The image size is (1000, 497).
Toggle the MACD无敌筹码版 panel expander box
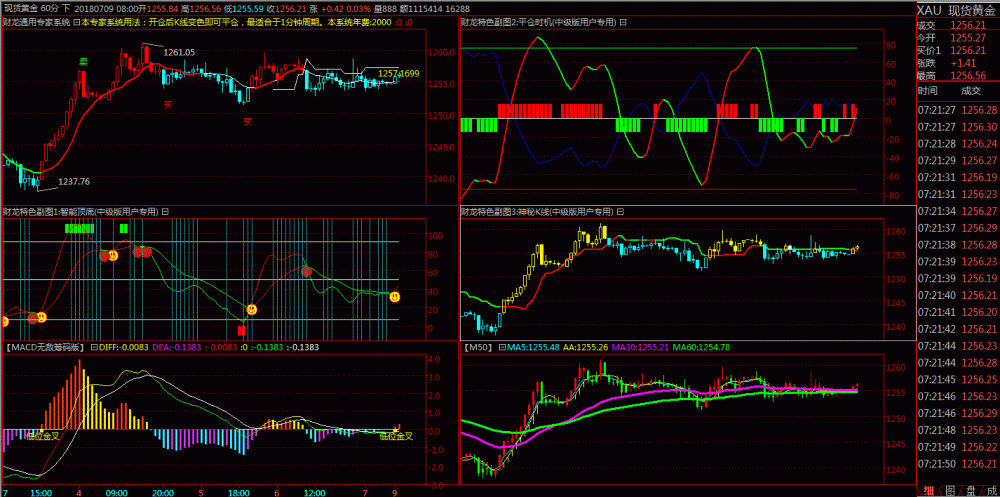pos(94,347)
